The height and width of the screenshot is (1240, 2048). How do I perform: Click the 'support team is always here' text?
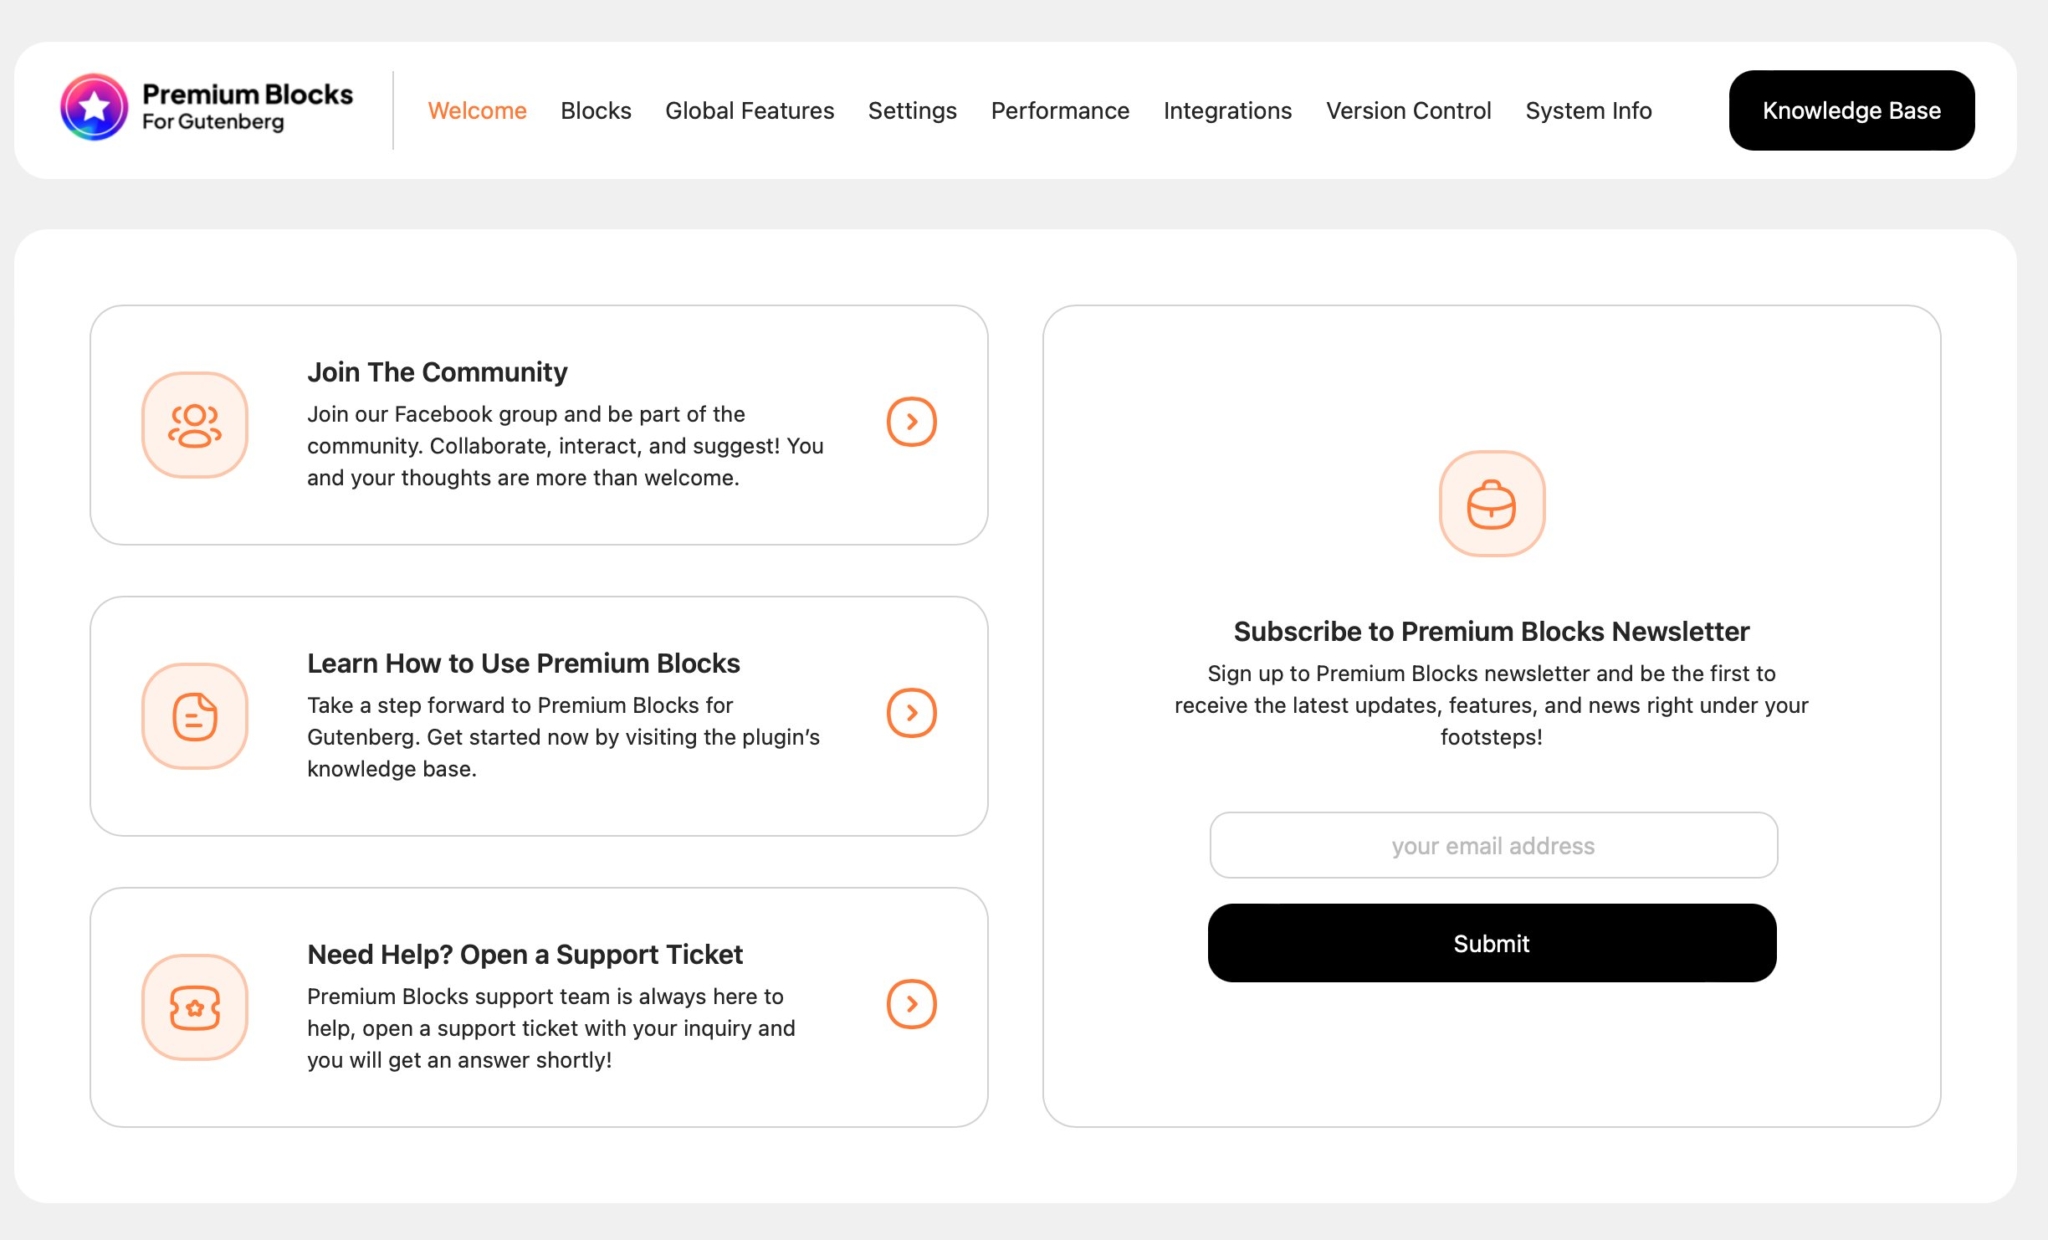(x=551, y=1028)
